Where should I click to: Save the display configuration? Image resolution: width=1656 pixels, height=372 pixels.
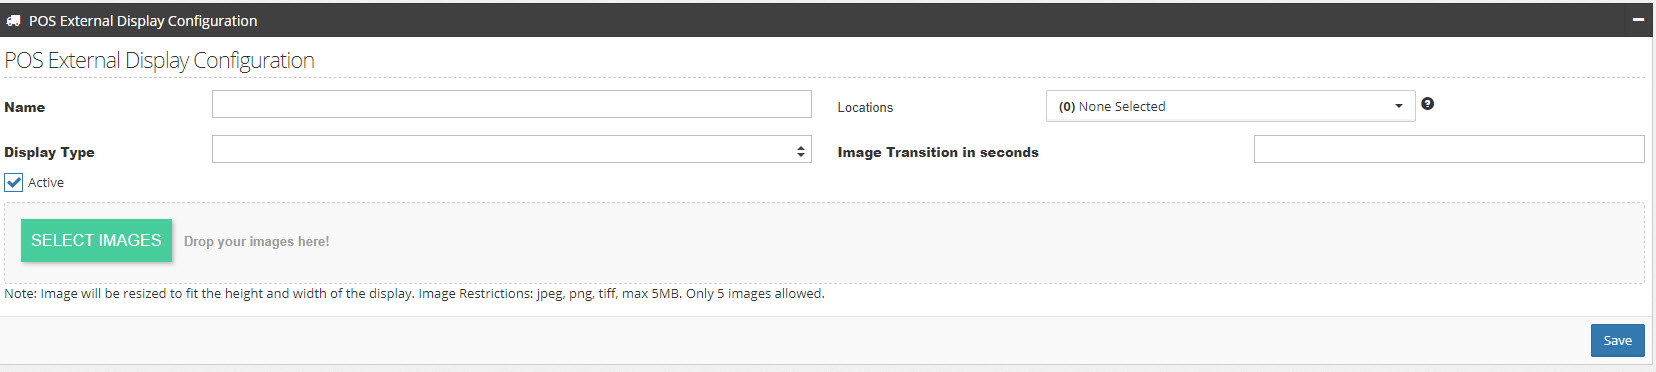click(x=1617, y=340)
